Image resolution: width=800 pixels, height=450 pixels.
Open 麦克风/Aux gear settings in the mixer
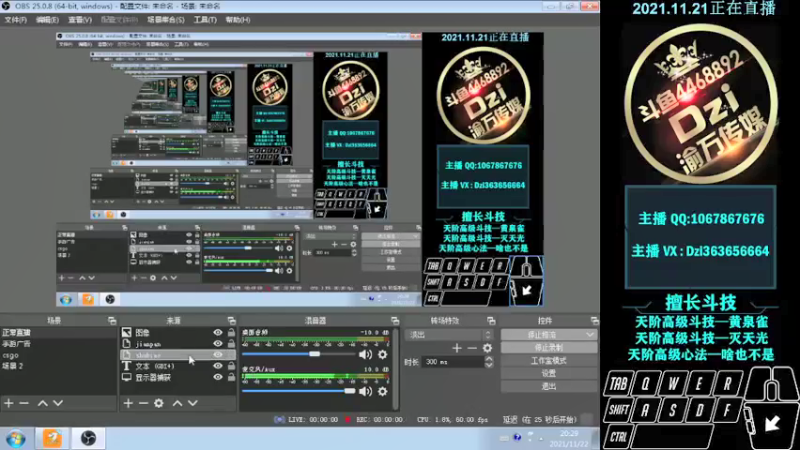(x=382, y=391)
